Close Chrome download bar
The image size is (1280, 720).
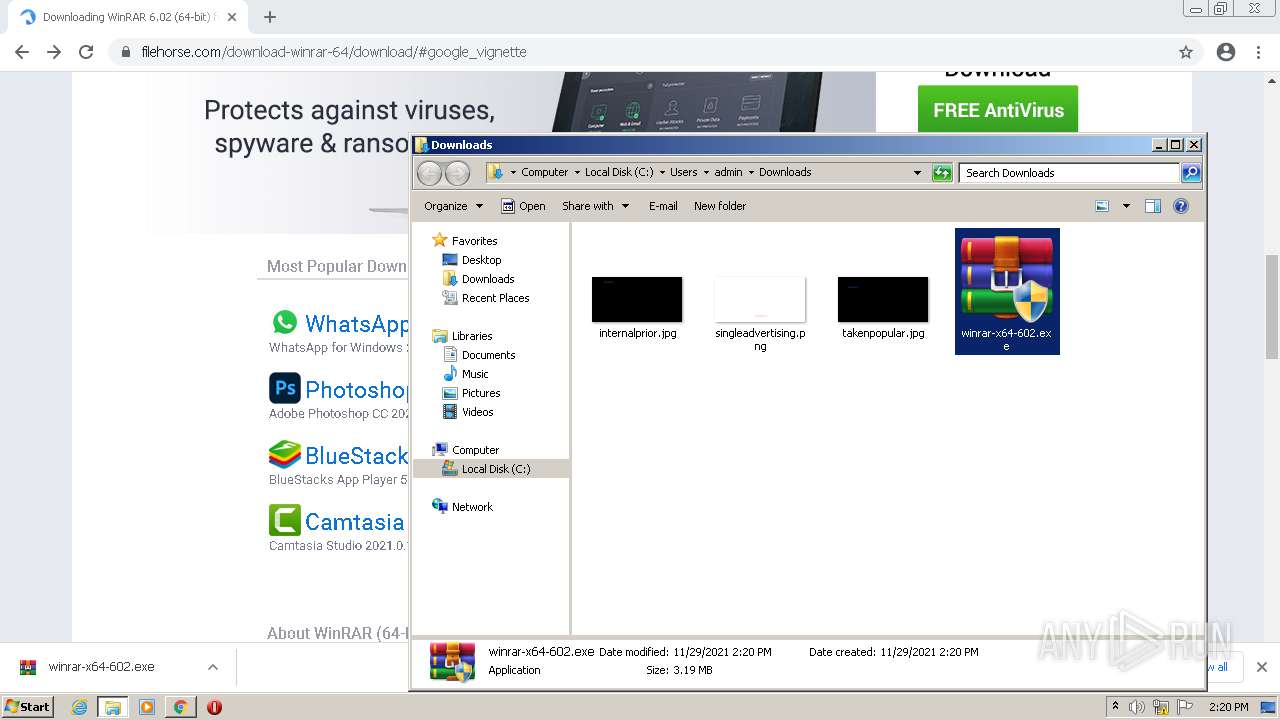[x=1261, y=667]
